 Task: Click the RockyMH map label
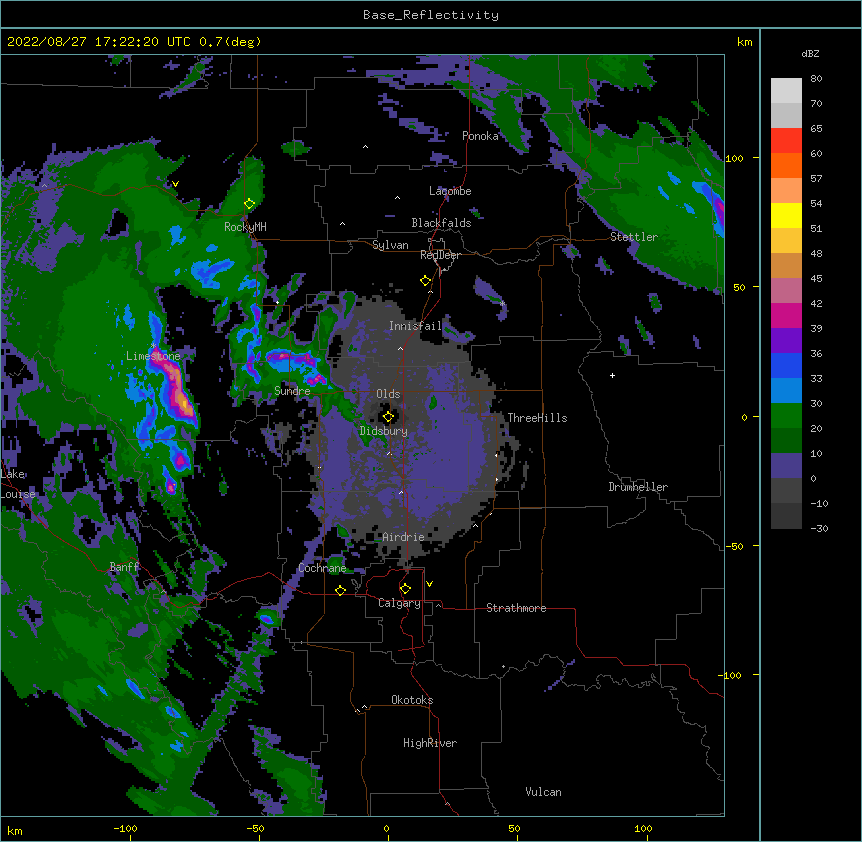point(245,227)
